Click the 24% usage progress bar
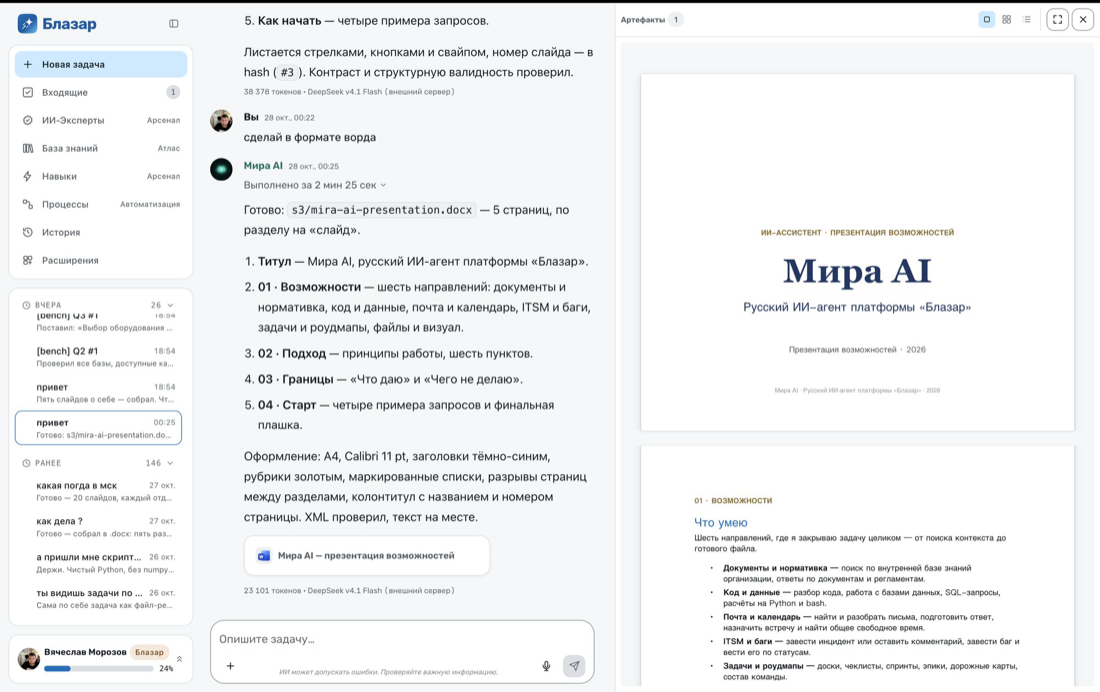This screenshot has height=692, width=1100. tap(98, 669)
